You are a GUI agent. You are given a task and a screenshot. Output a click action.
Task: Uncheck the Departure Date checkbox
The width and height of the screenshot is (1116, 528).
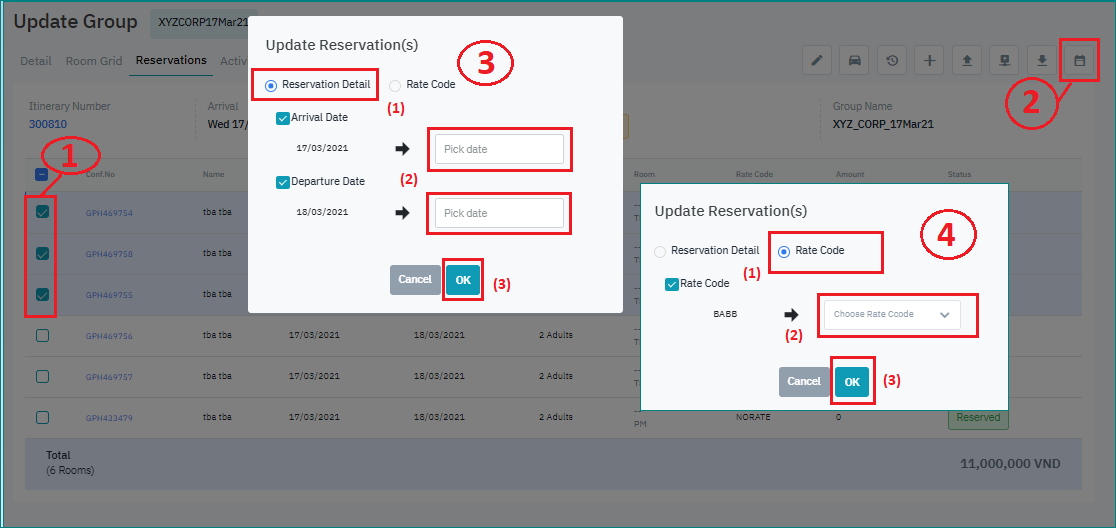point(283,182)
